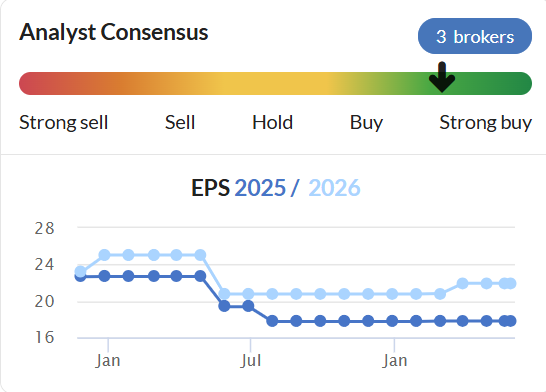Screen dimensions: 546x392
Task: Toggle the 2025 EPS series legend
Action: [x=260, y=188]
